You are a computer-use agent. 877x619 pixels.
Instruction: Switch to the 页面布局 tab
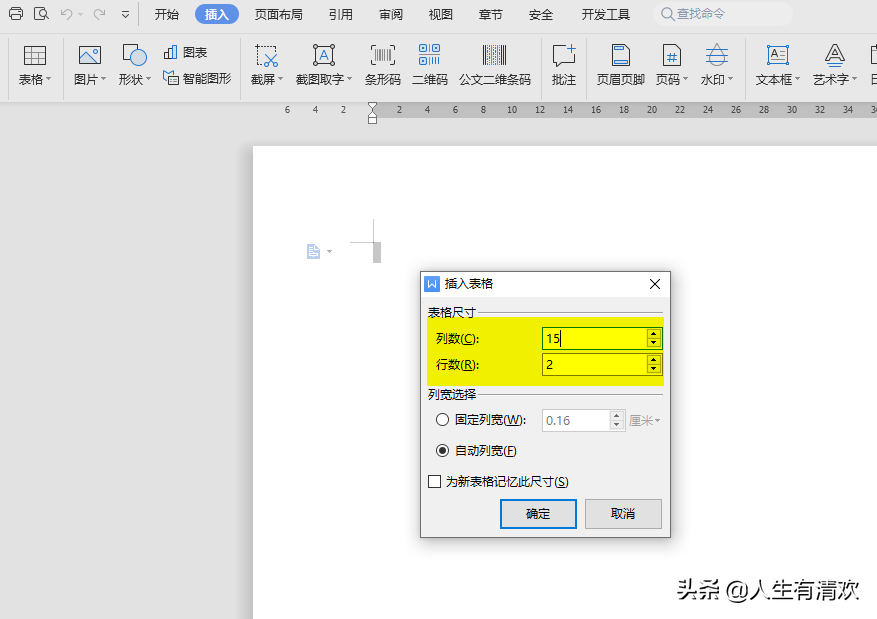[x=279, y=14]
